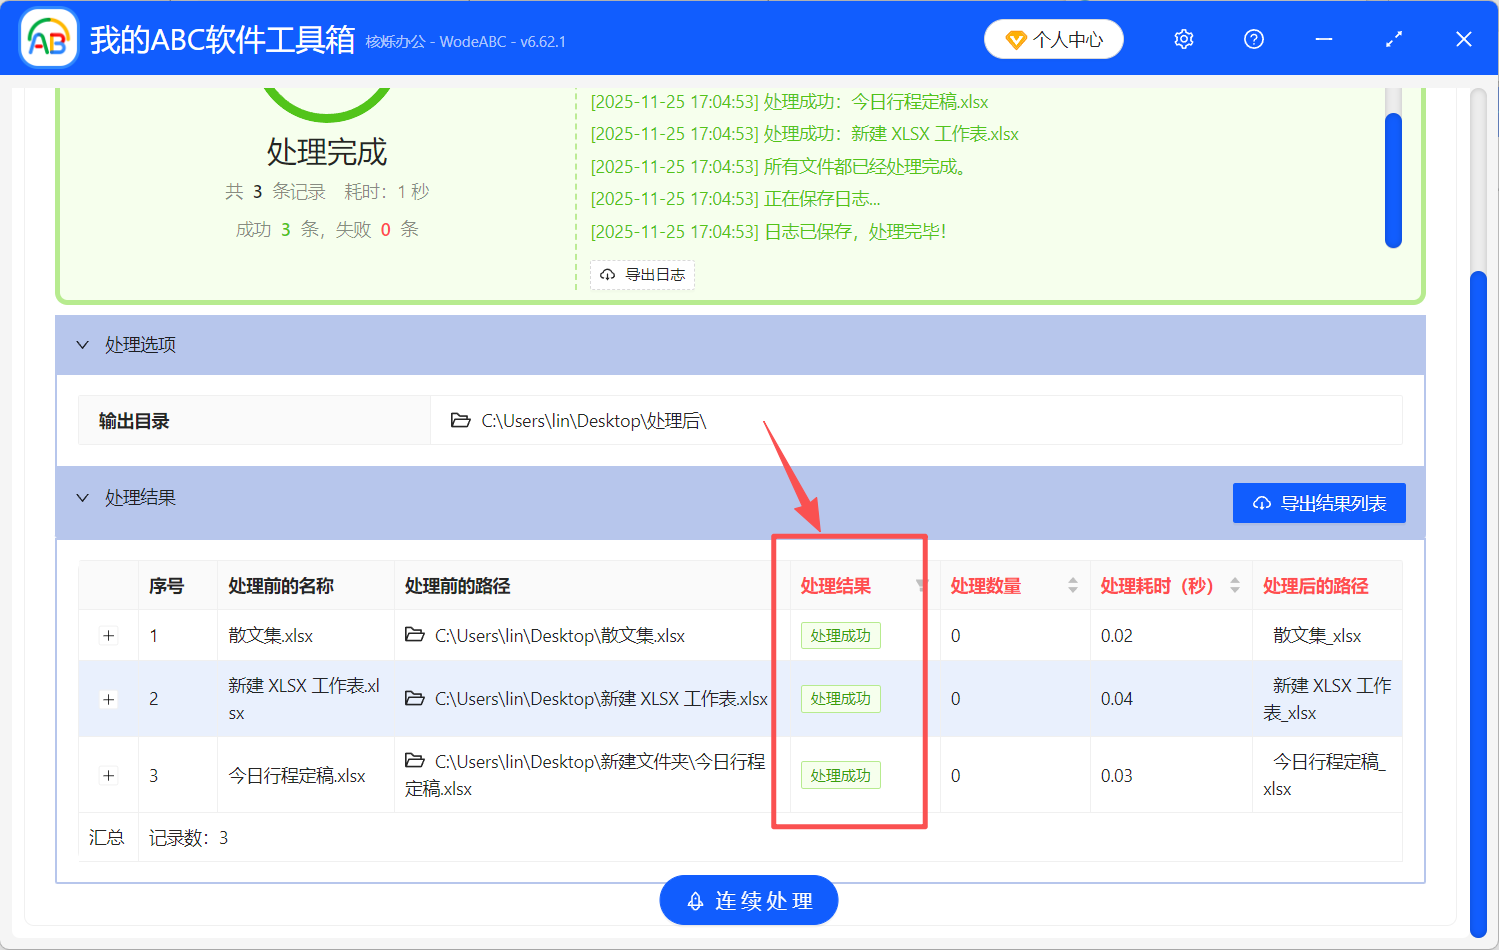
Task: Click the AB toolbox logo icon
Action: click(48, 37)
